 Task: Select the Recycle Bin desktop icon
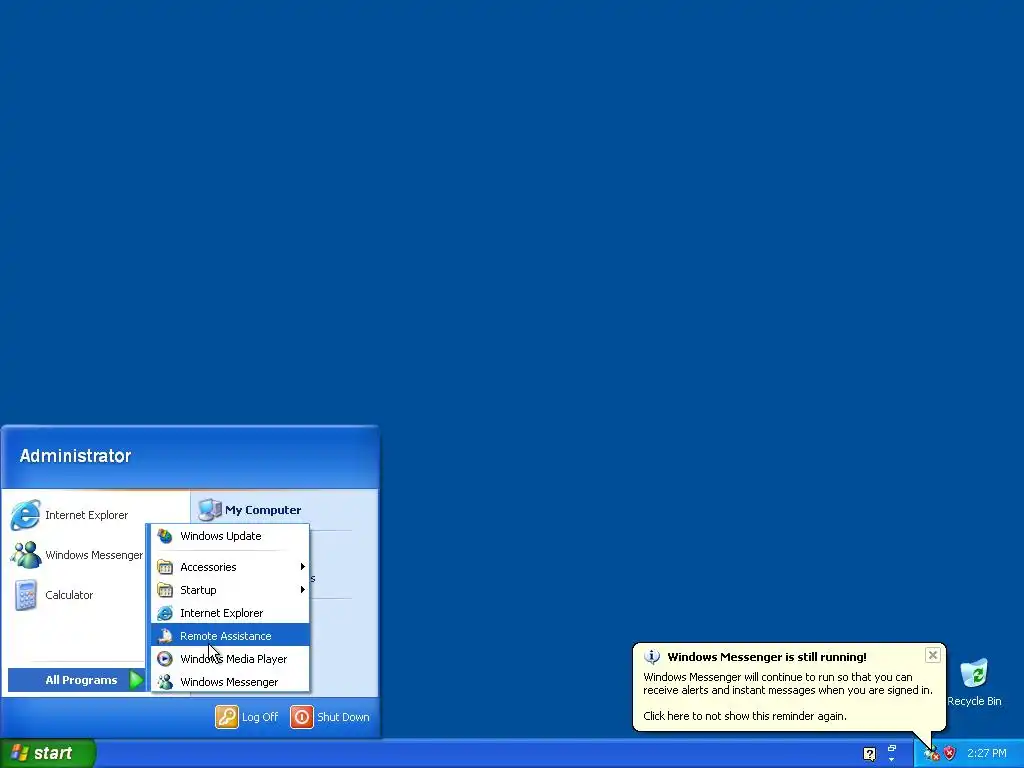[974, 682]
